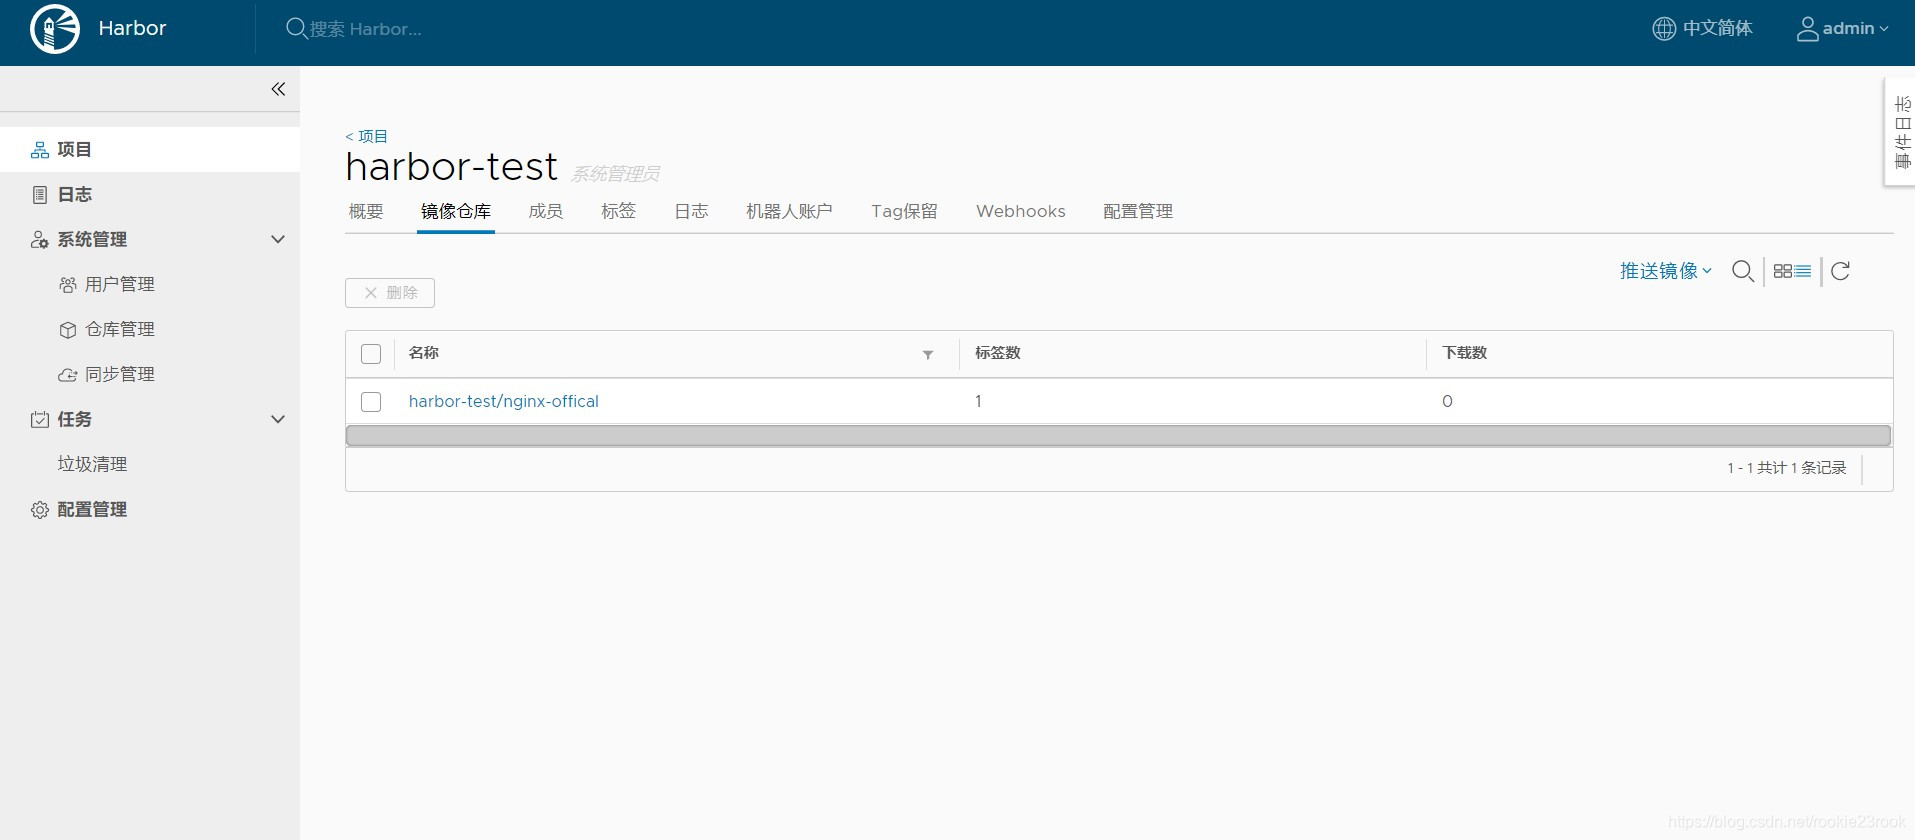
Task: Open 用户管理 in the sidebar
Action: point(120,285)
